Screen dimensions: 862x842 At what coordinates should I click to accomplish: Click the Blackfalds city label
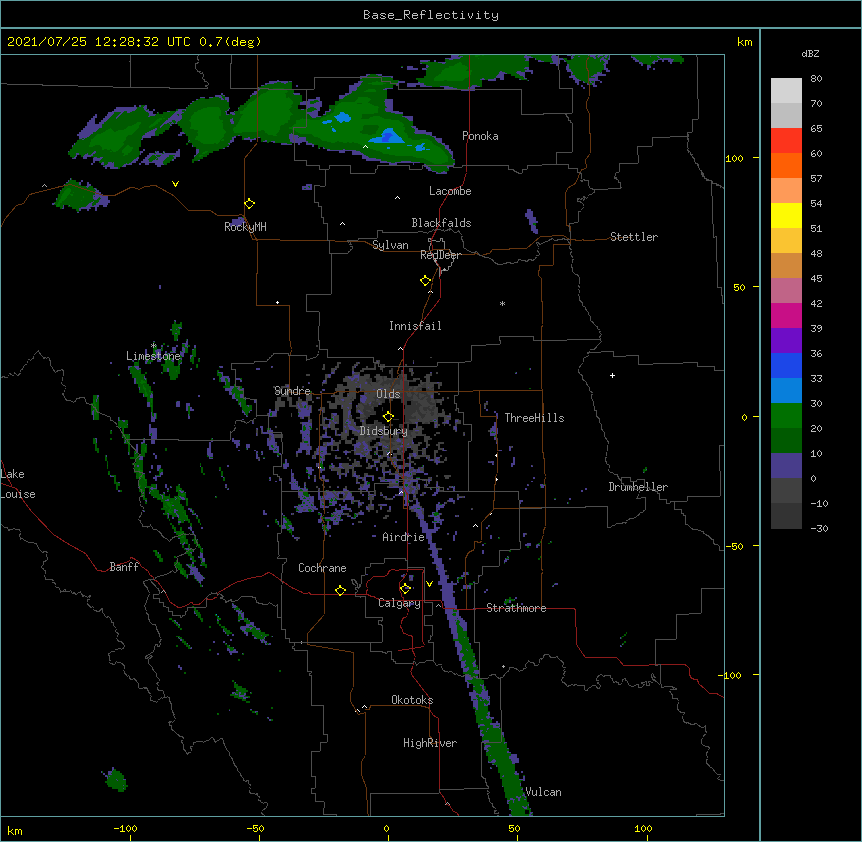point(441,223)
